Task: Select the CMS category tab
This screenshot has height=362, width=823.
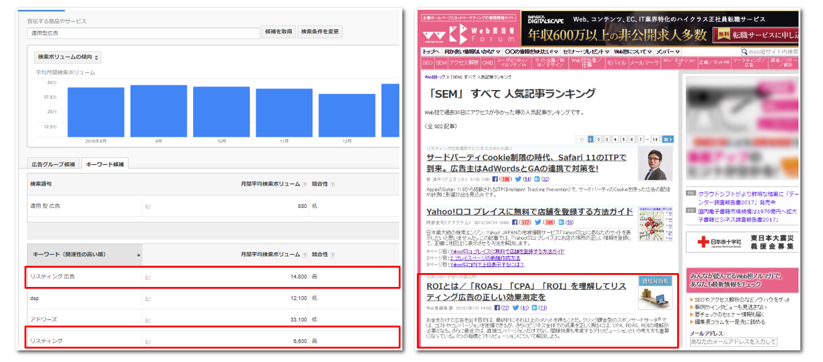Action: (x=488, y=62)
